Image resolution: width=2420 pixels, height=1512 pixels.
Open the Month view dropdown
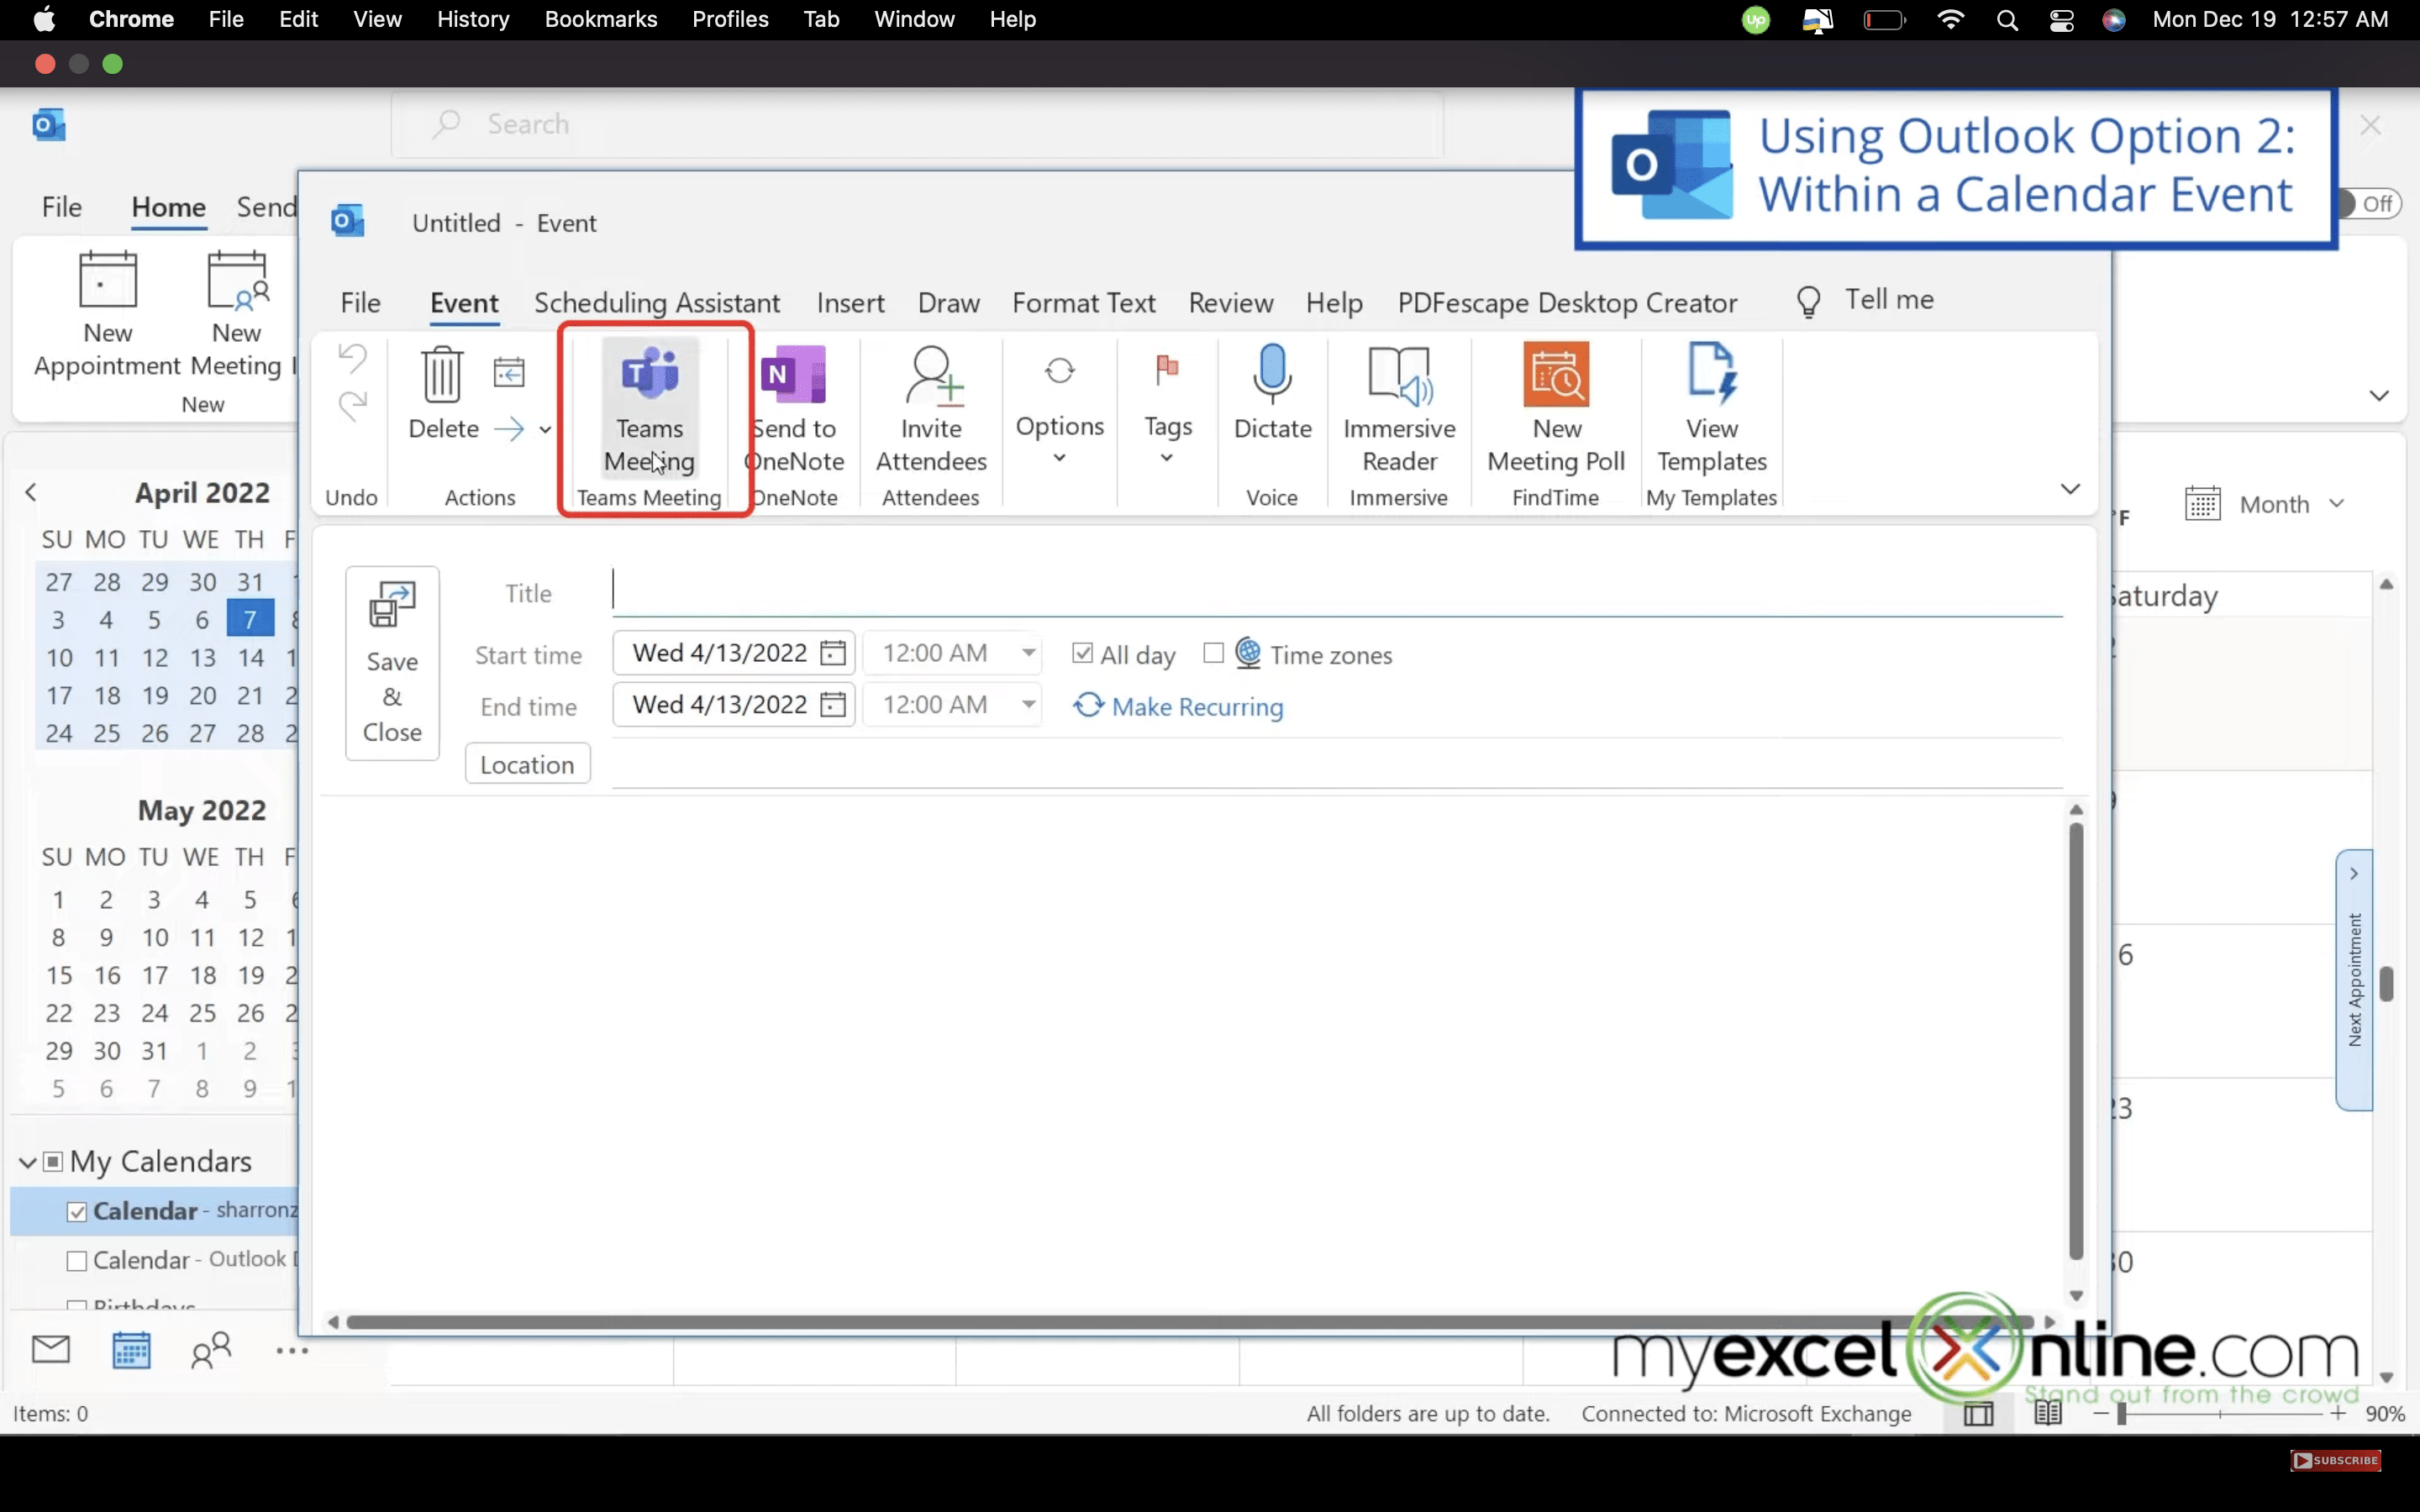(2337, 504)
